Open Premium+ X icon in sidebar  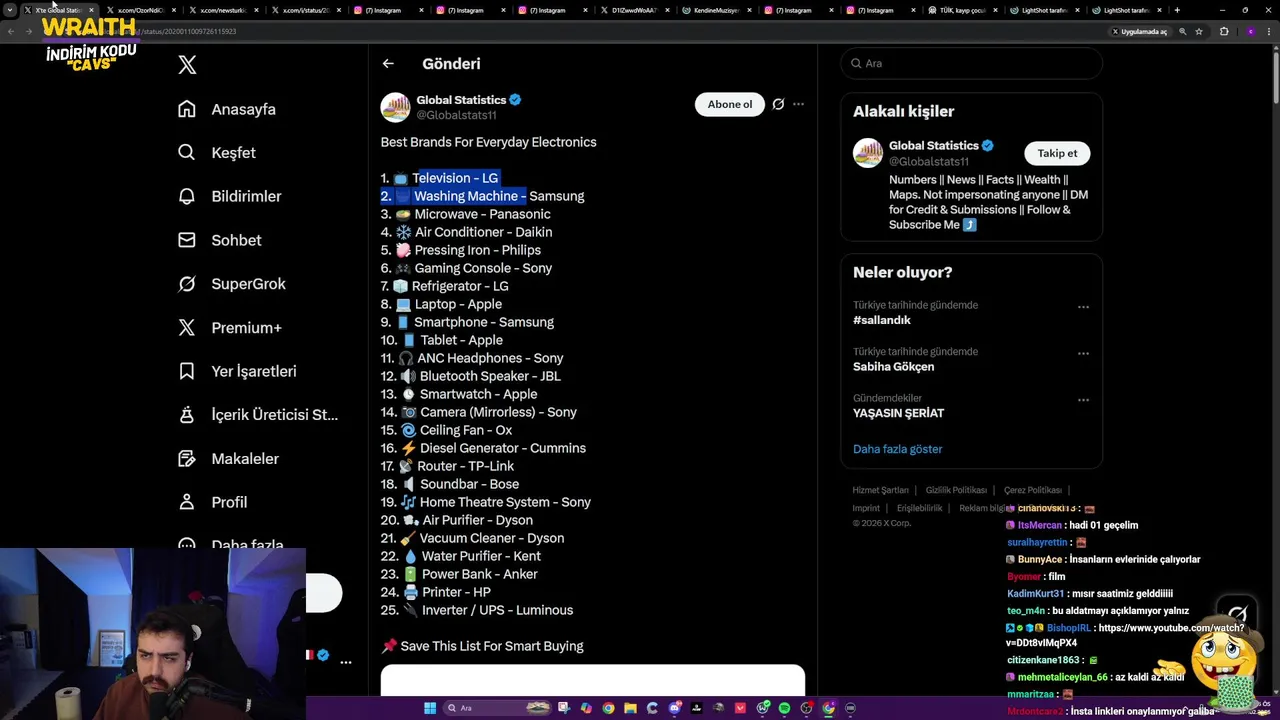[187, 327]
